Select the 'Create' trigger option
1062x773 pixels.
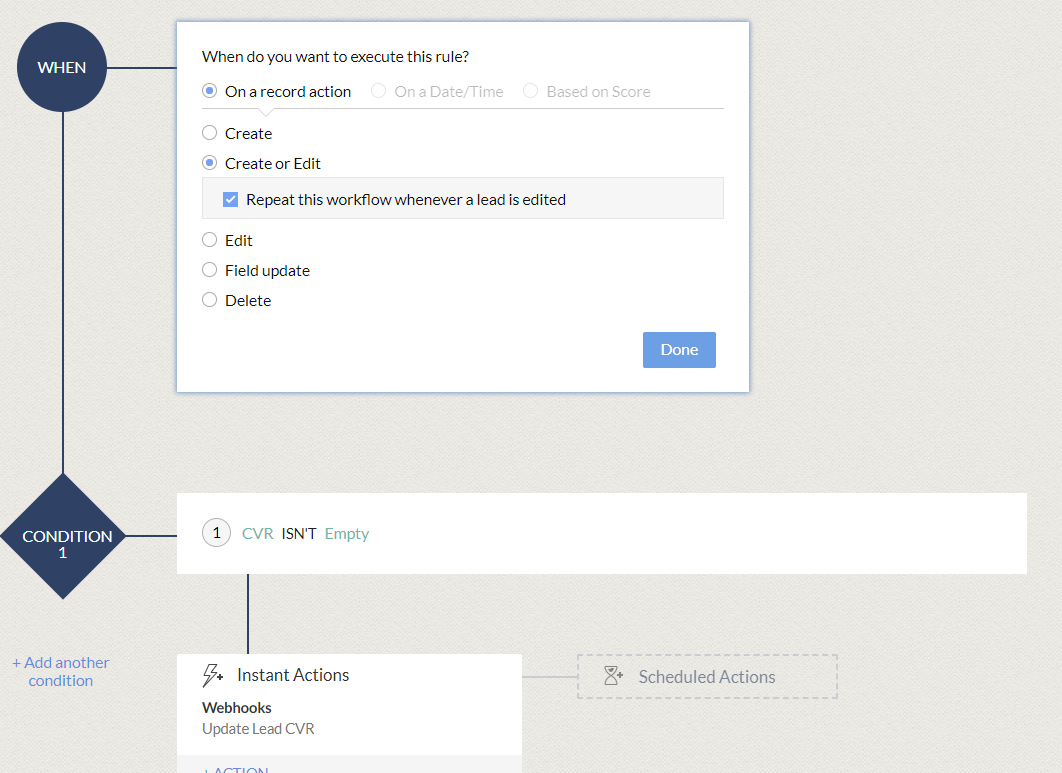[209, 132]
